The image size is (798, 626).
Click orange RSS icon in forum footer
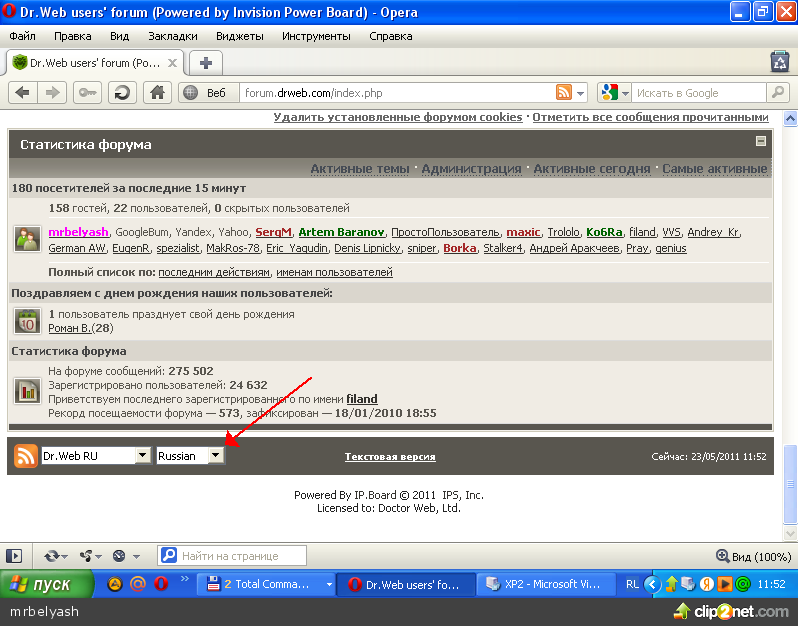(26, 456)
